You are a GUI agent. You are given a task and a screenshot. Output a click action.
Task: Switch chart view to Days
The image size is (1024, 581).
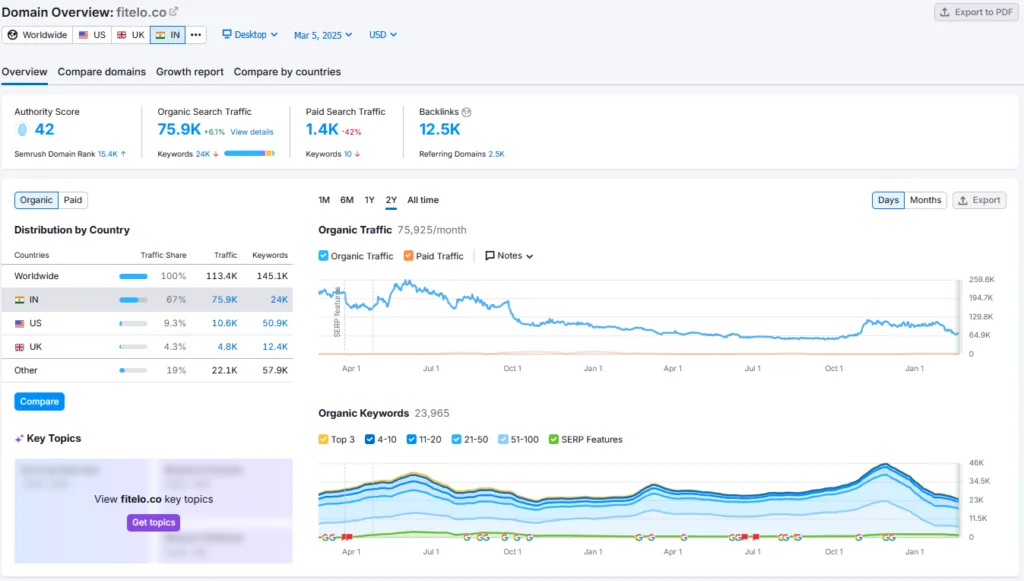click(x=888, y=200)
